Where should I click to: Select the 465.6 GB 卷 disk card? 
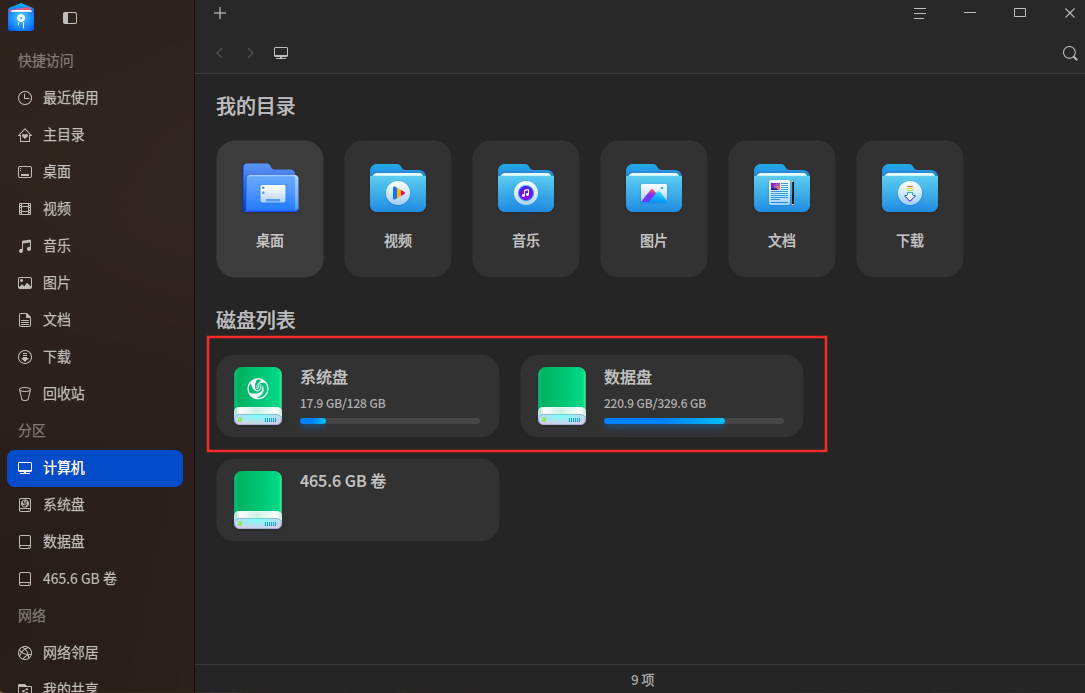358,500
